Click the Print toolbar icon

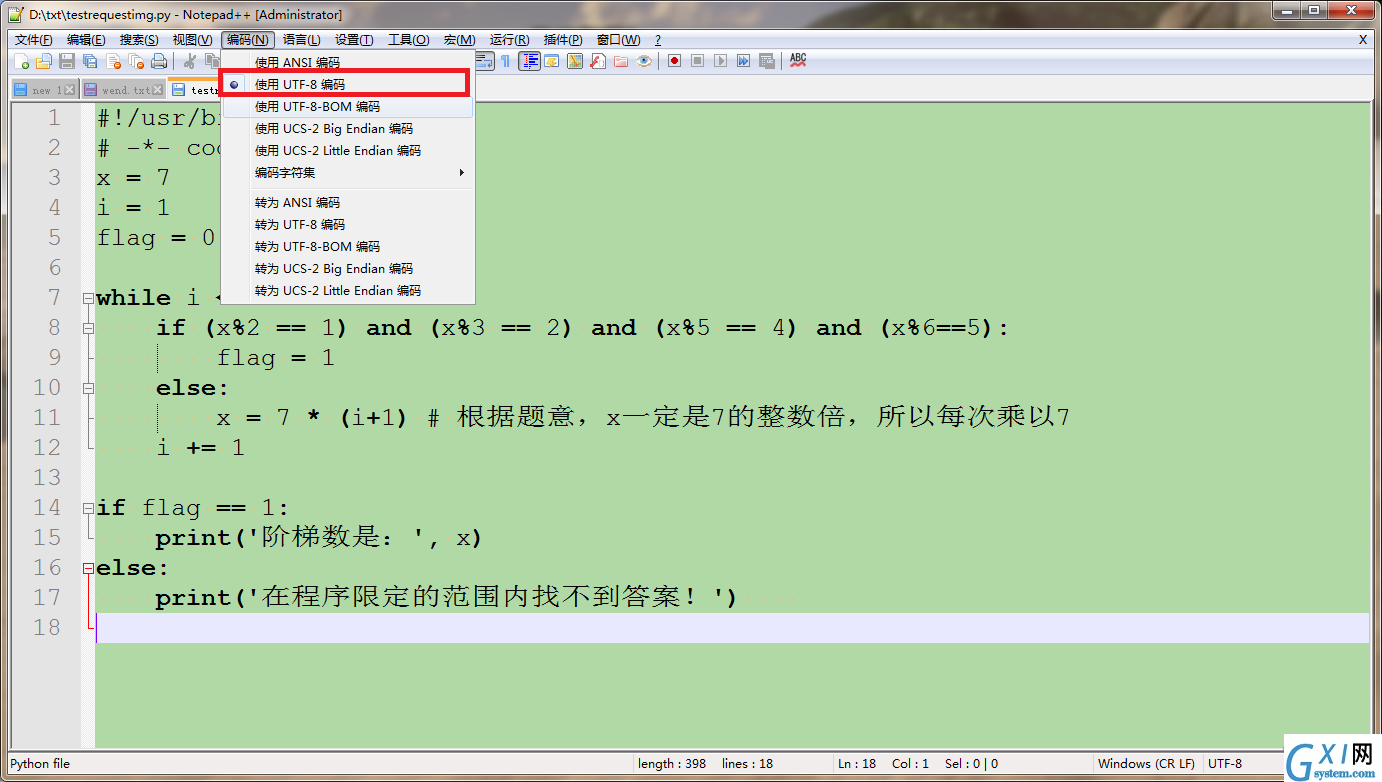pyautogui.click(x=159, y=61)
